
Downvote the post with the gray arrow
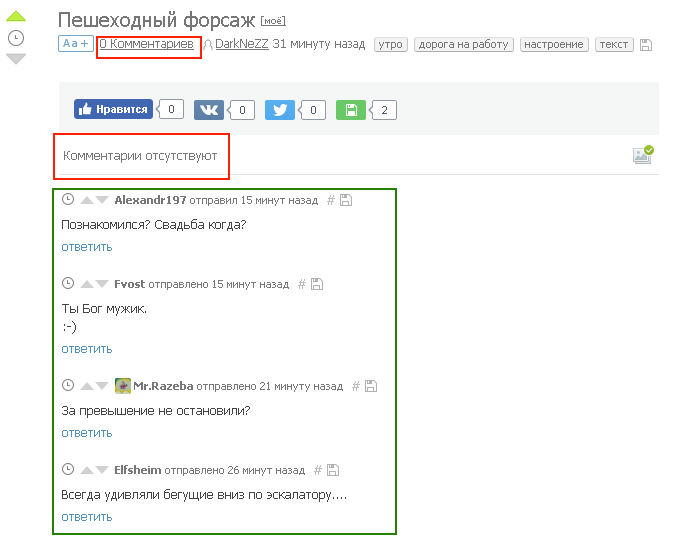[x=16, y=59]
